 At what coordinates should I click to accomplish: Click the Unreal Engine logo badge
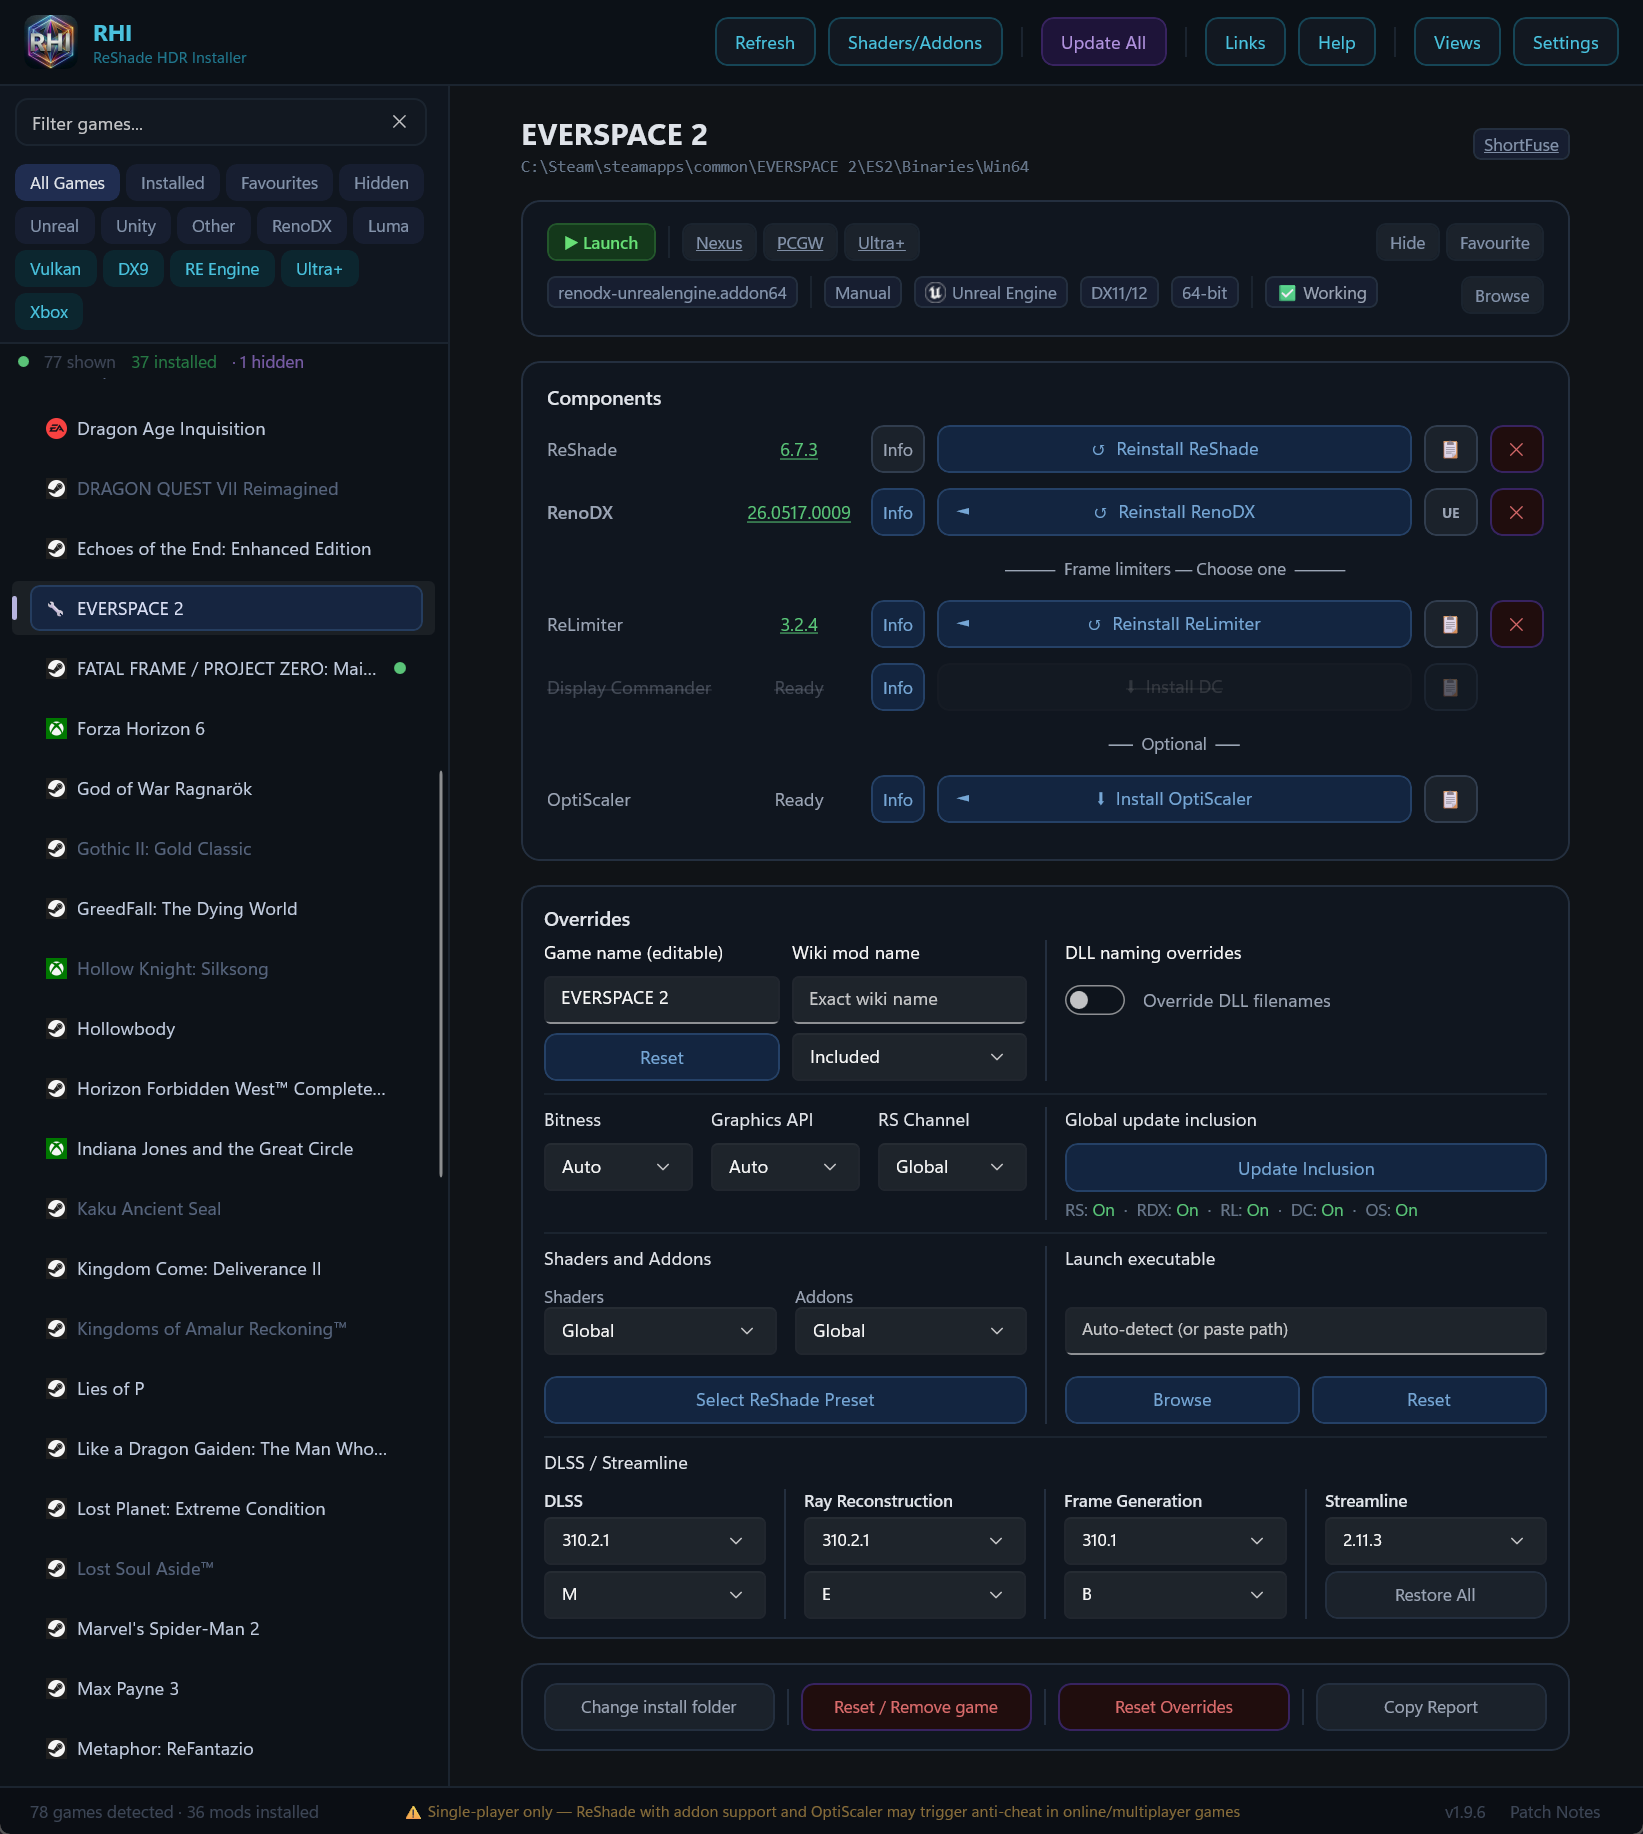[935, 292]
